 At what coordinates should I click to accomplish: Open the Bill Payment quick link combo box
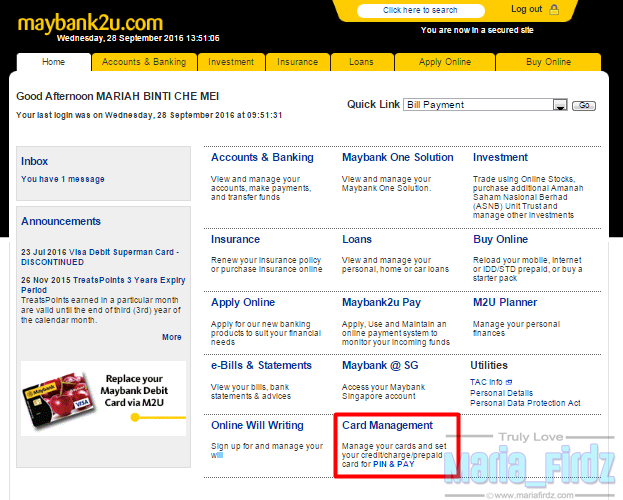[485, 105]
